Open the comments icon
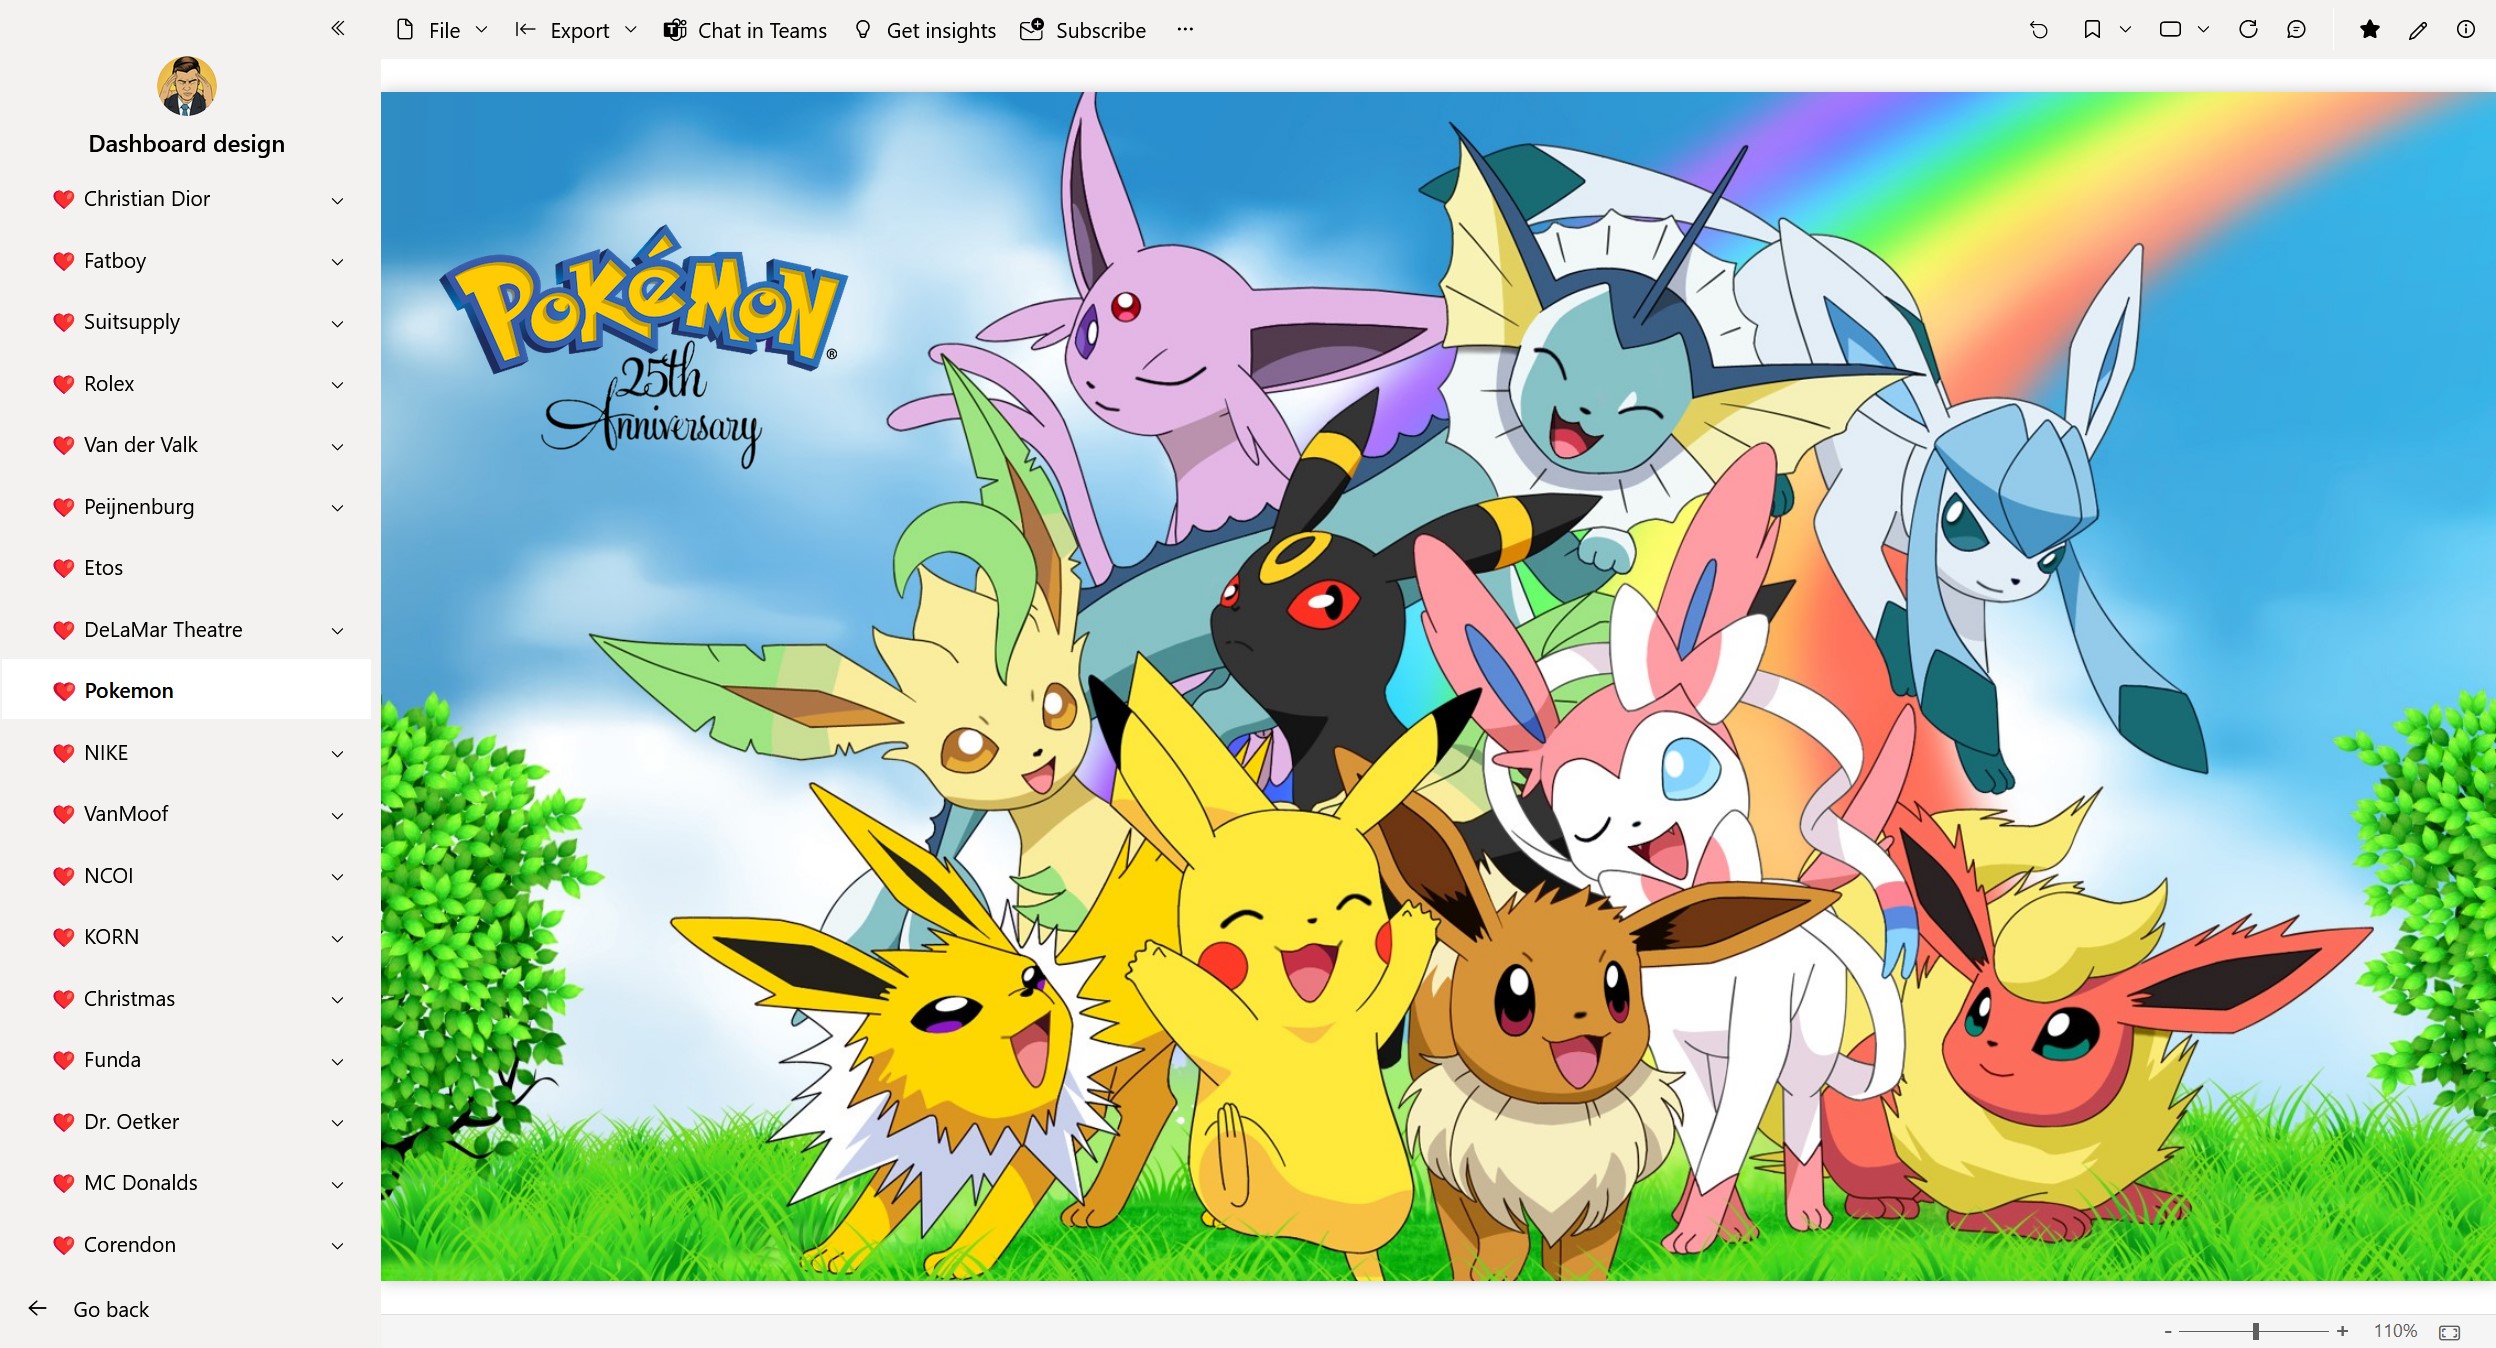The image size is (2496, 1348). pyautogui.click(x=2296, y=30)
